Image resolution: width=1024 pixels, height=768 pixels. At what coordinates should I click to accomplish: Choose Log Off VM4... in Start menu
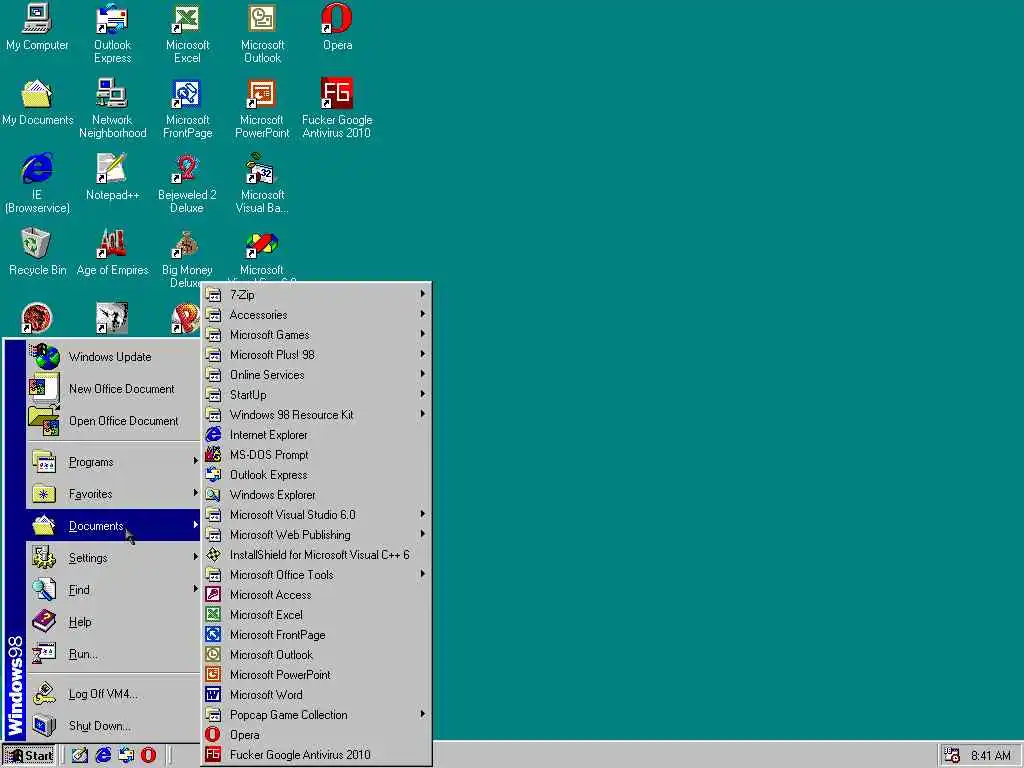click(113, 694)
